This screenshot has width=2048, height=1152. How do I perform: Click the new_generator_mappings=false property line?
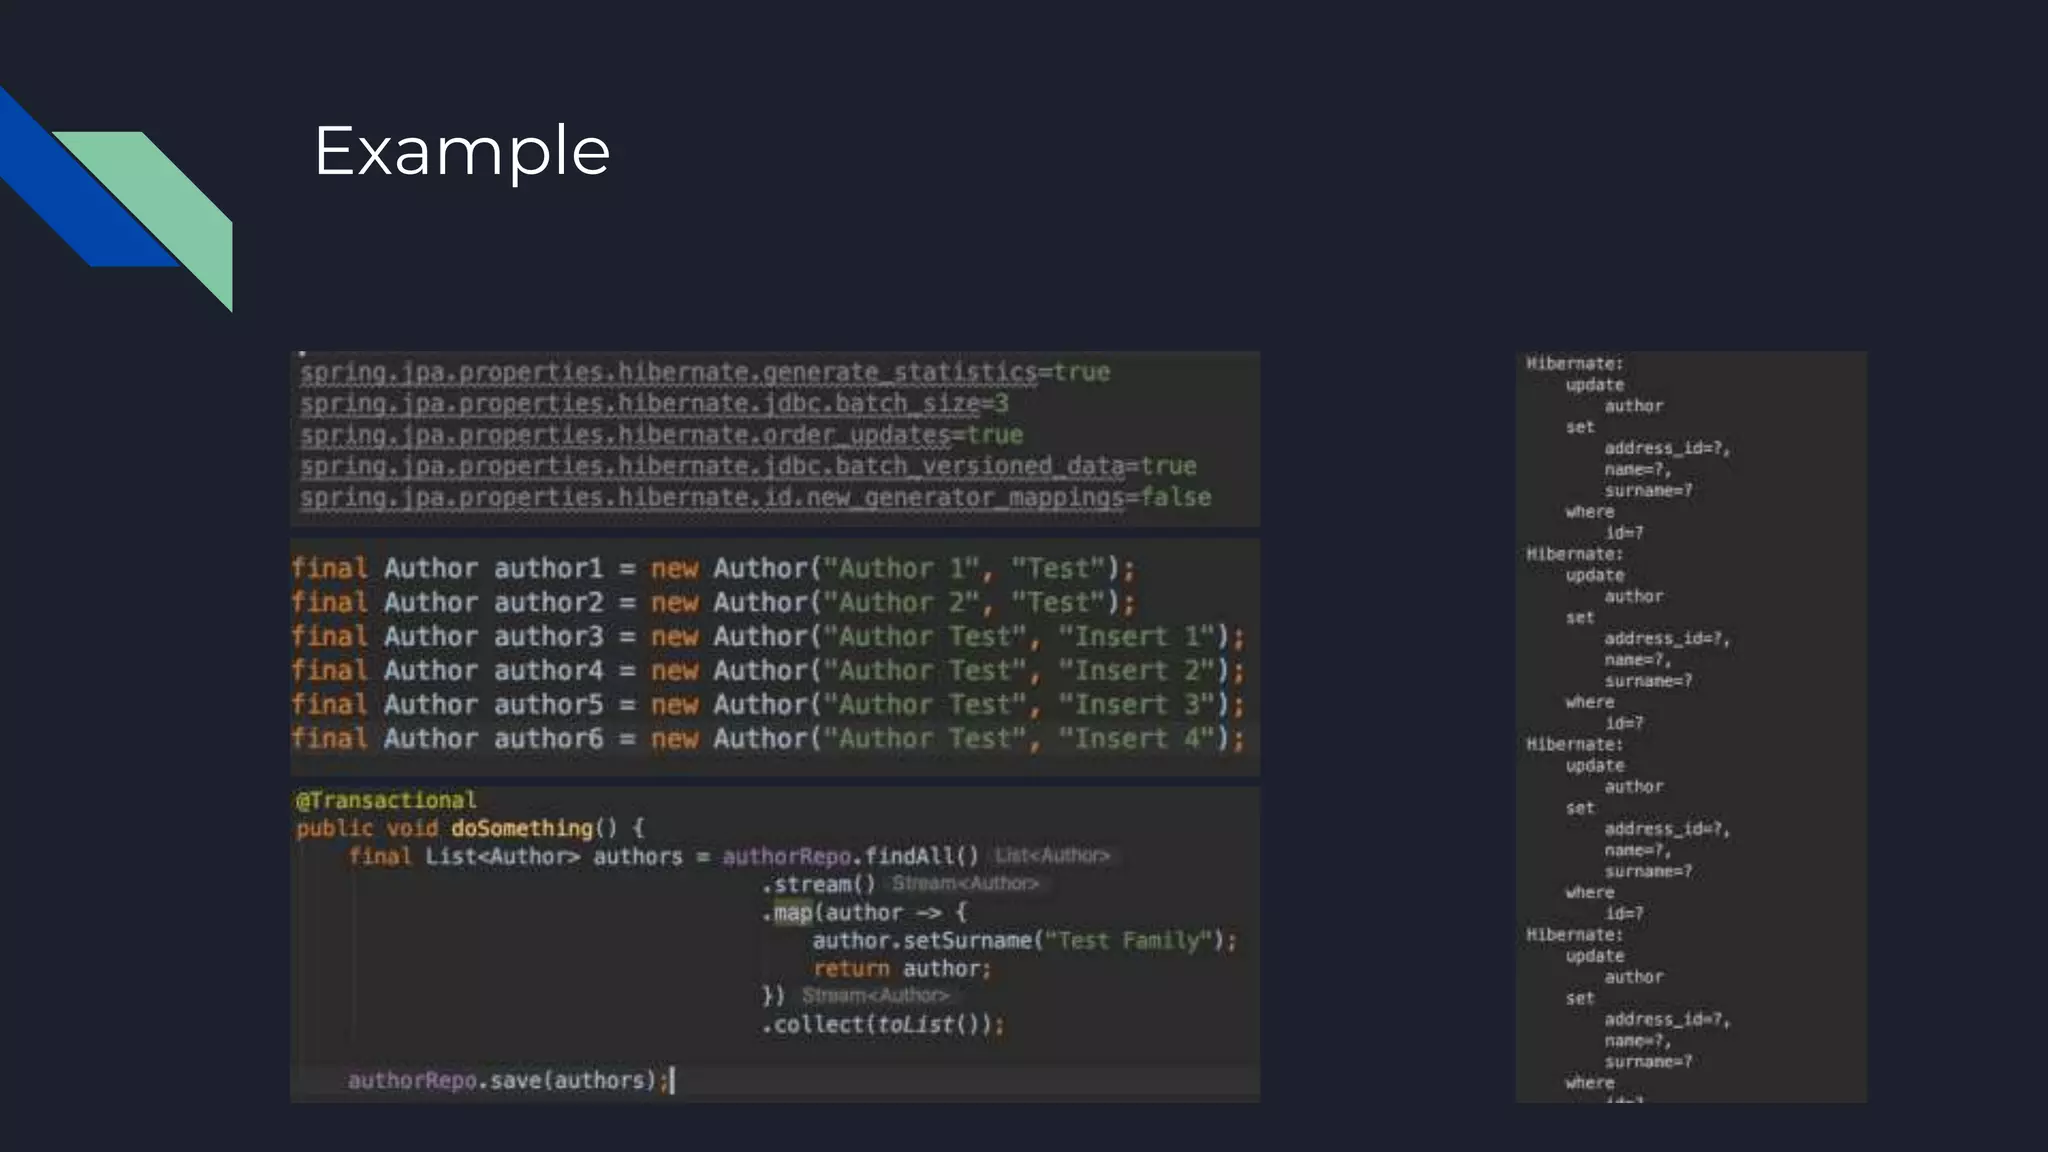tap(754, 497)
